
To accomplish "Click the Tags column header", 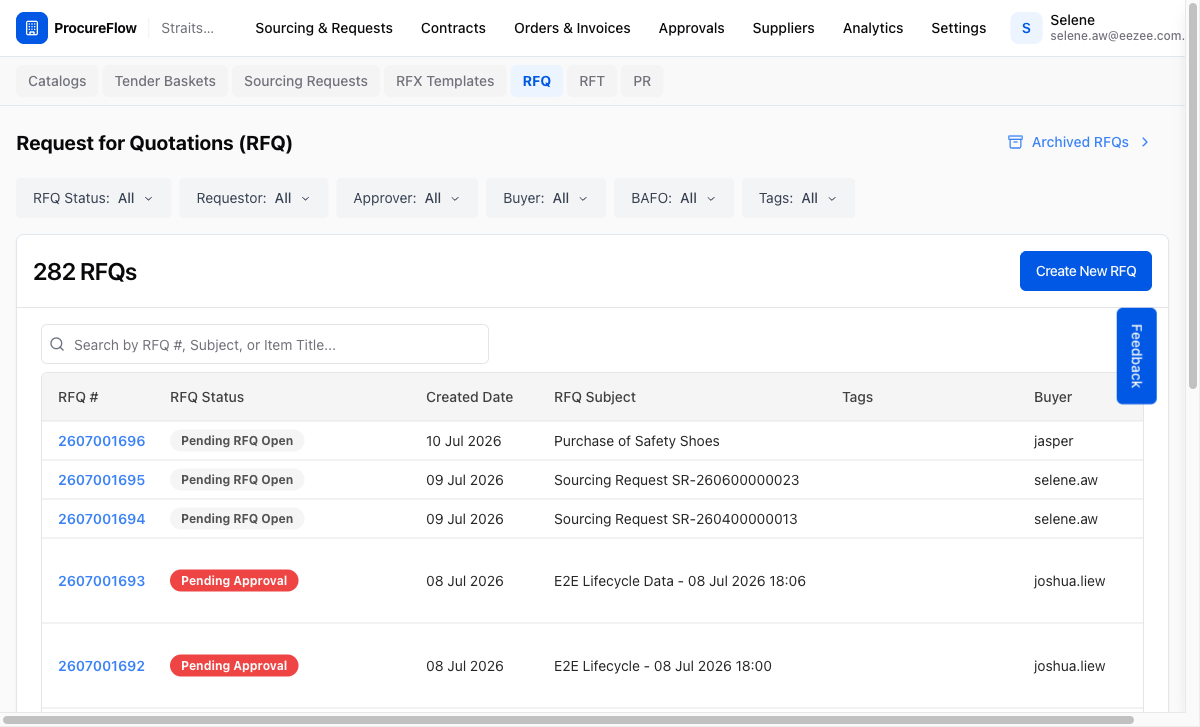I will pos(858,397).
